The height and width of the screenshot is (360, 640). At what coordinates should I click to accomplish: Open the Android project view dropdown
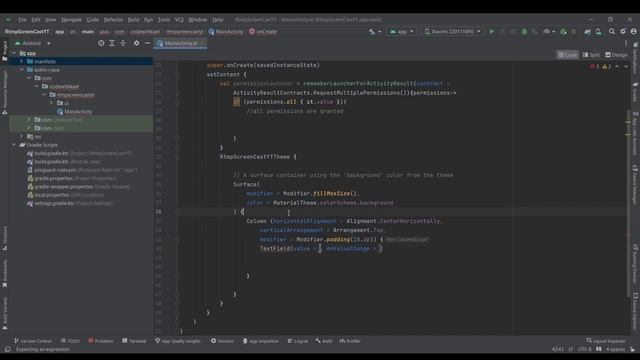pyautogui.click(x=33, y=43)
